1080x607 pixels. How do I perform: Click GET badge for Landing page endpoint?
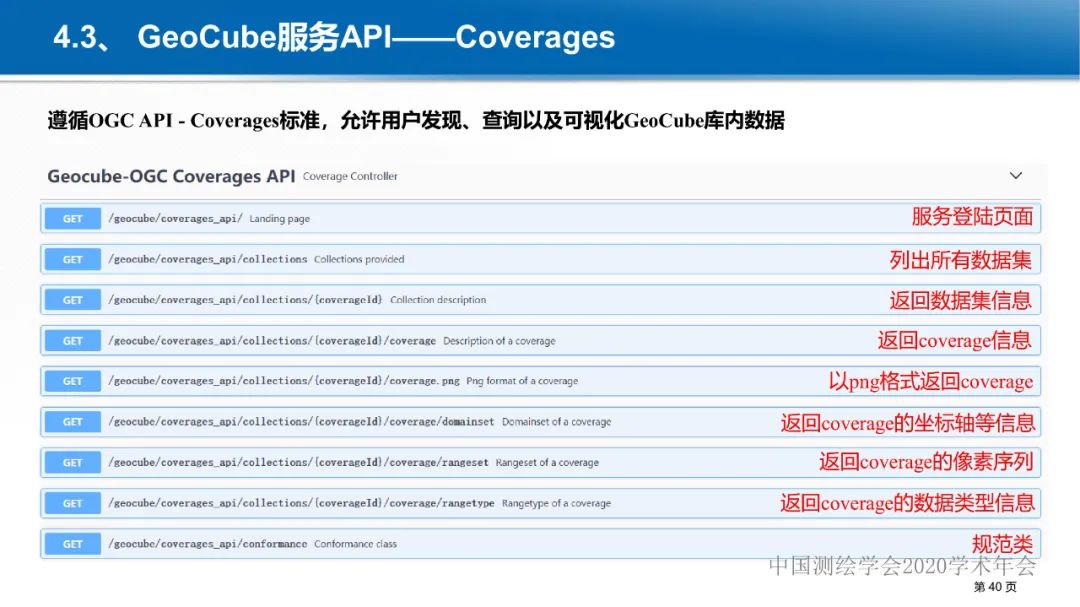(73, 219)
